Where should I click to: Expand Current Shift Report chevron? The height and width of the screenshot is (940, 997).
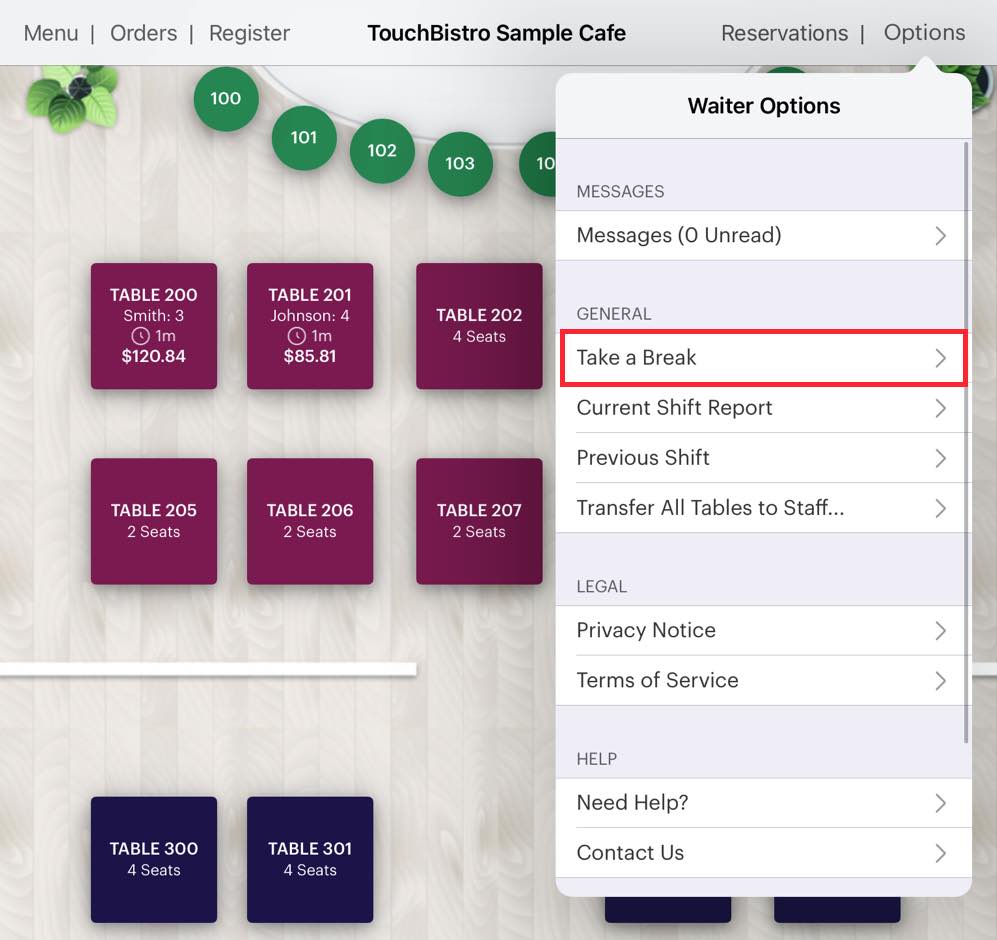940,408
